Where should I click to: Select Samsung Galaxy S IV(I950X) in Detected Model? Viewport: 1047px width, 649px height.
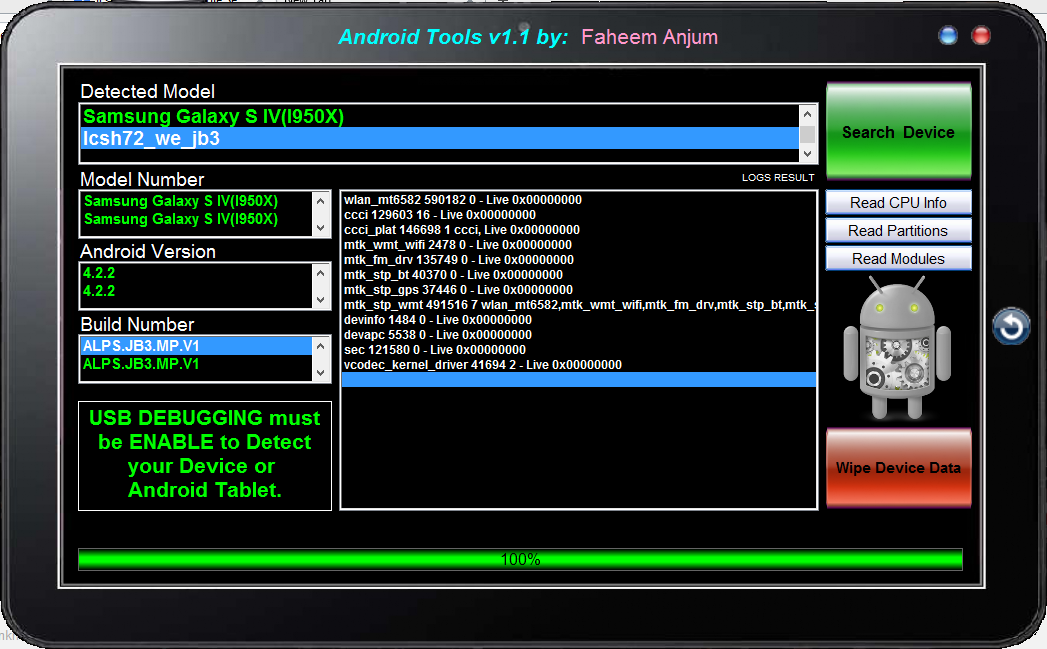[x=439, y=116]
